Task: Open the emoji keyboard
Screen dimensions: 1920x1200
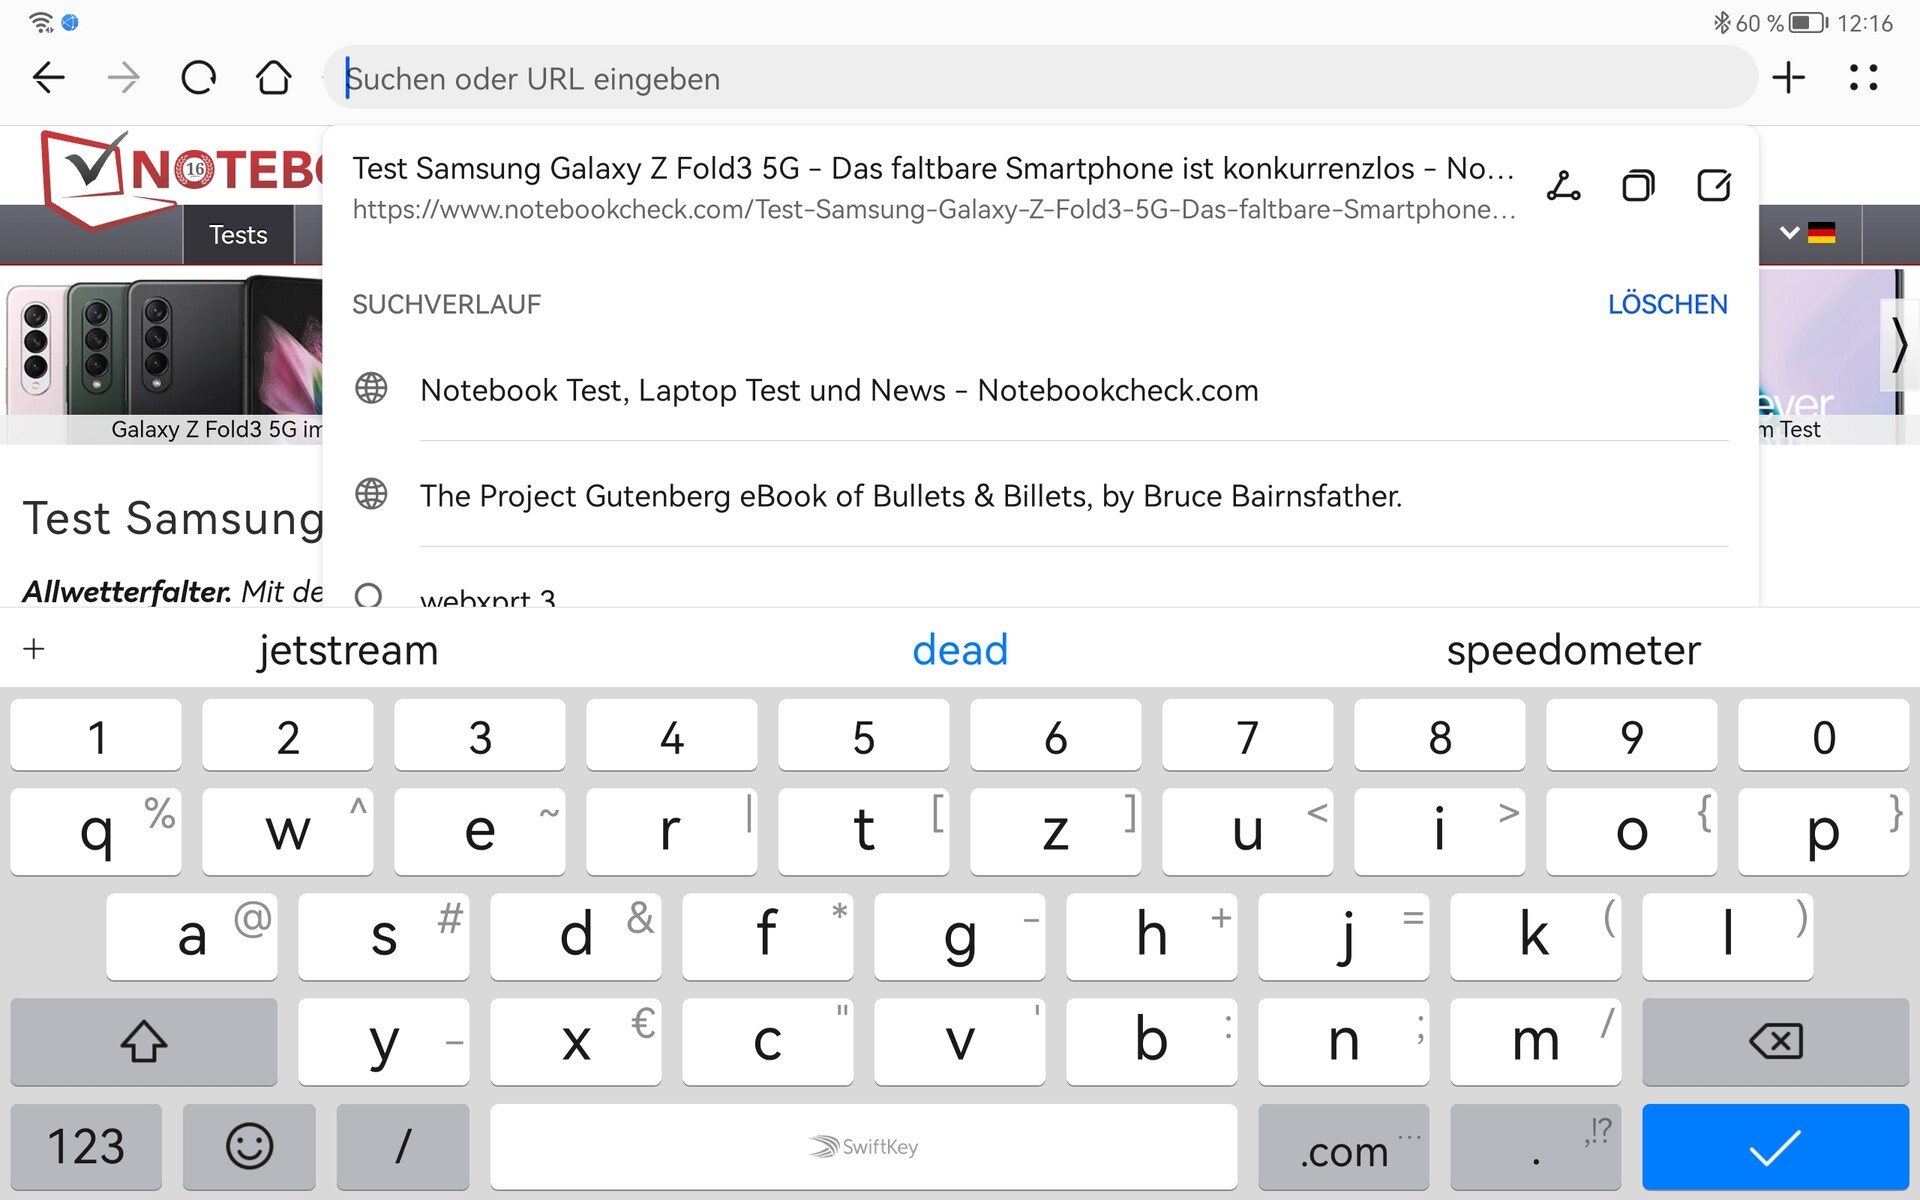Action: click(249, 1146)
